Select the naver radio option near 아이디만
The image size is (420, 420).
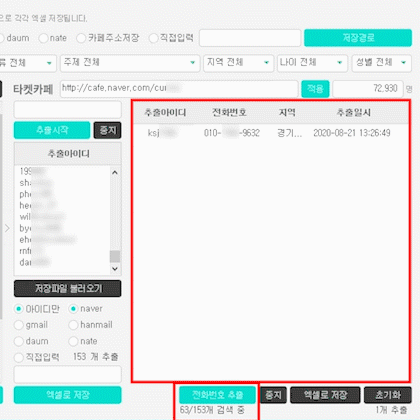point(73,309)
